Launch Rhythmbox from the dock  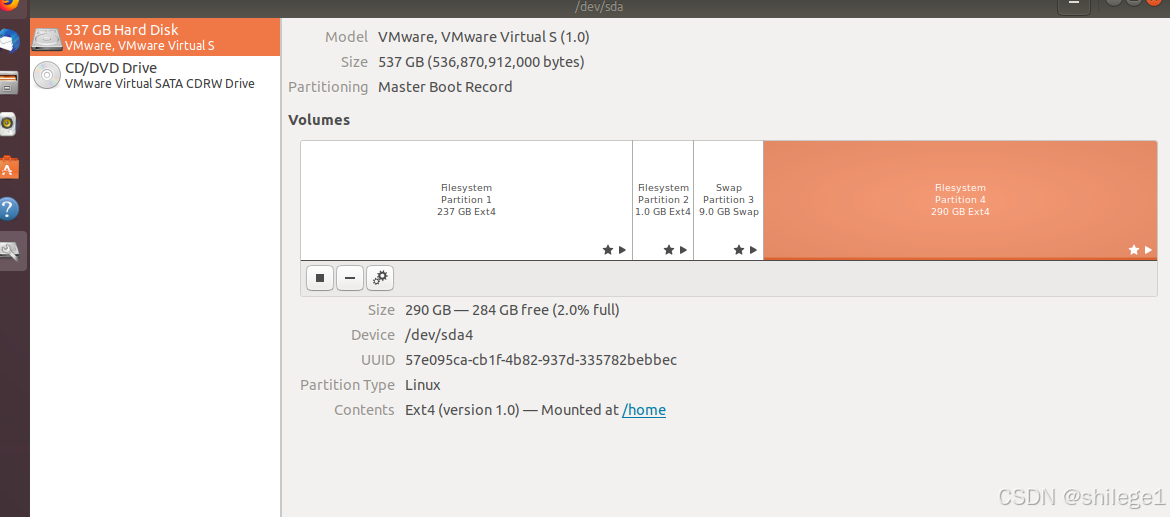tap(9, 124)
